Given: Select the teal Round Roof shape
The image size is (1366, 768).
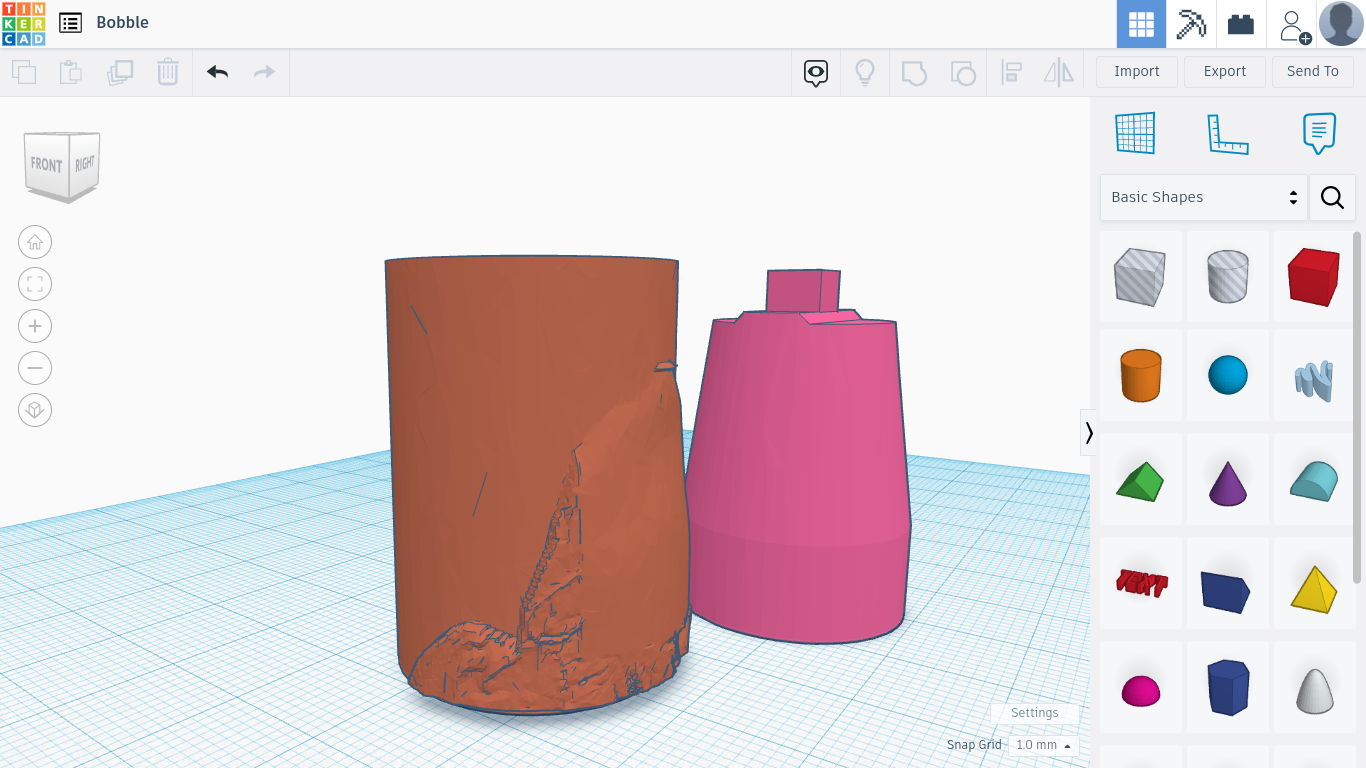Looking at the screenshot, I should tap(1314, 480).
